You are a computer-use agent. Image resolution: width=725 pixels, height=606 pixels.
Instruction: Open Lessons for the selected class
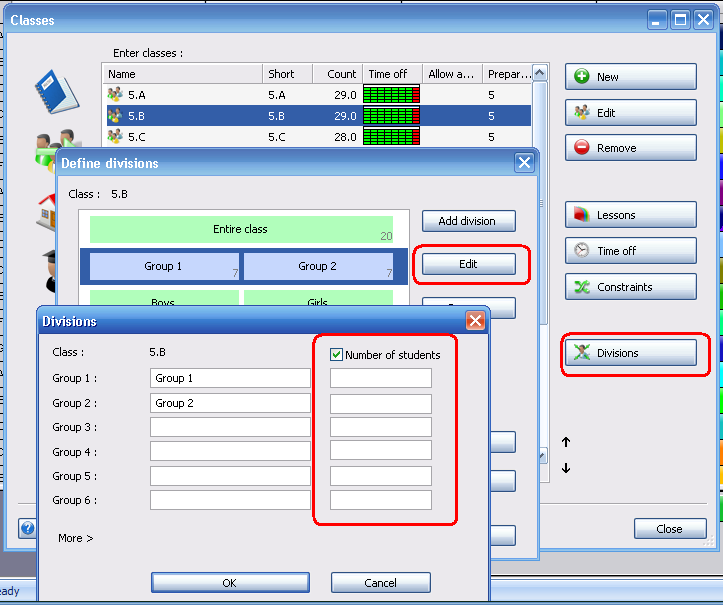(x=630, y=215)
